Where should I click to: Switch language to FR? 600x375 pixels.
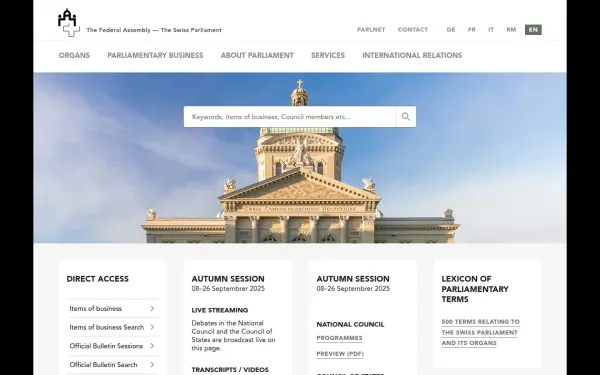tap(472, 30)
